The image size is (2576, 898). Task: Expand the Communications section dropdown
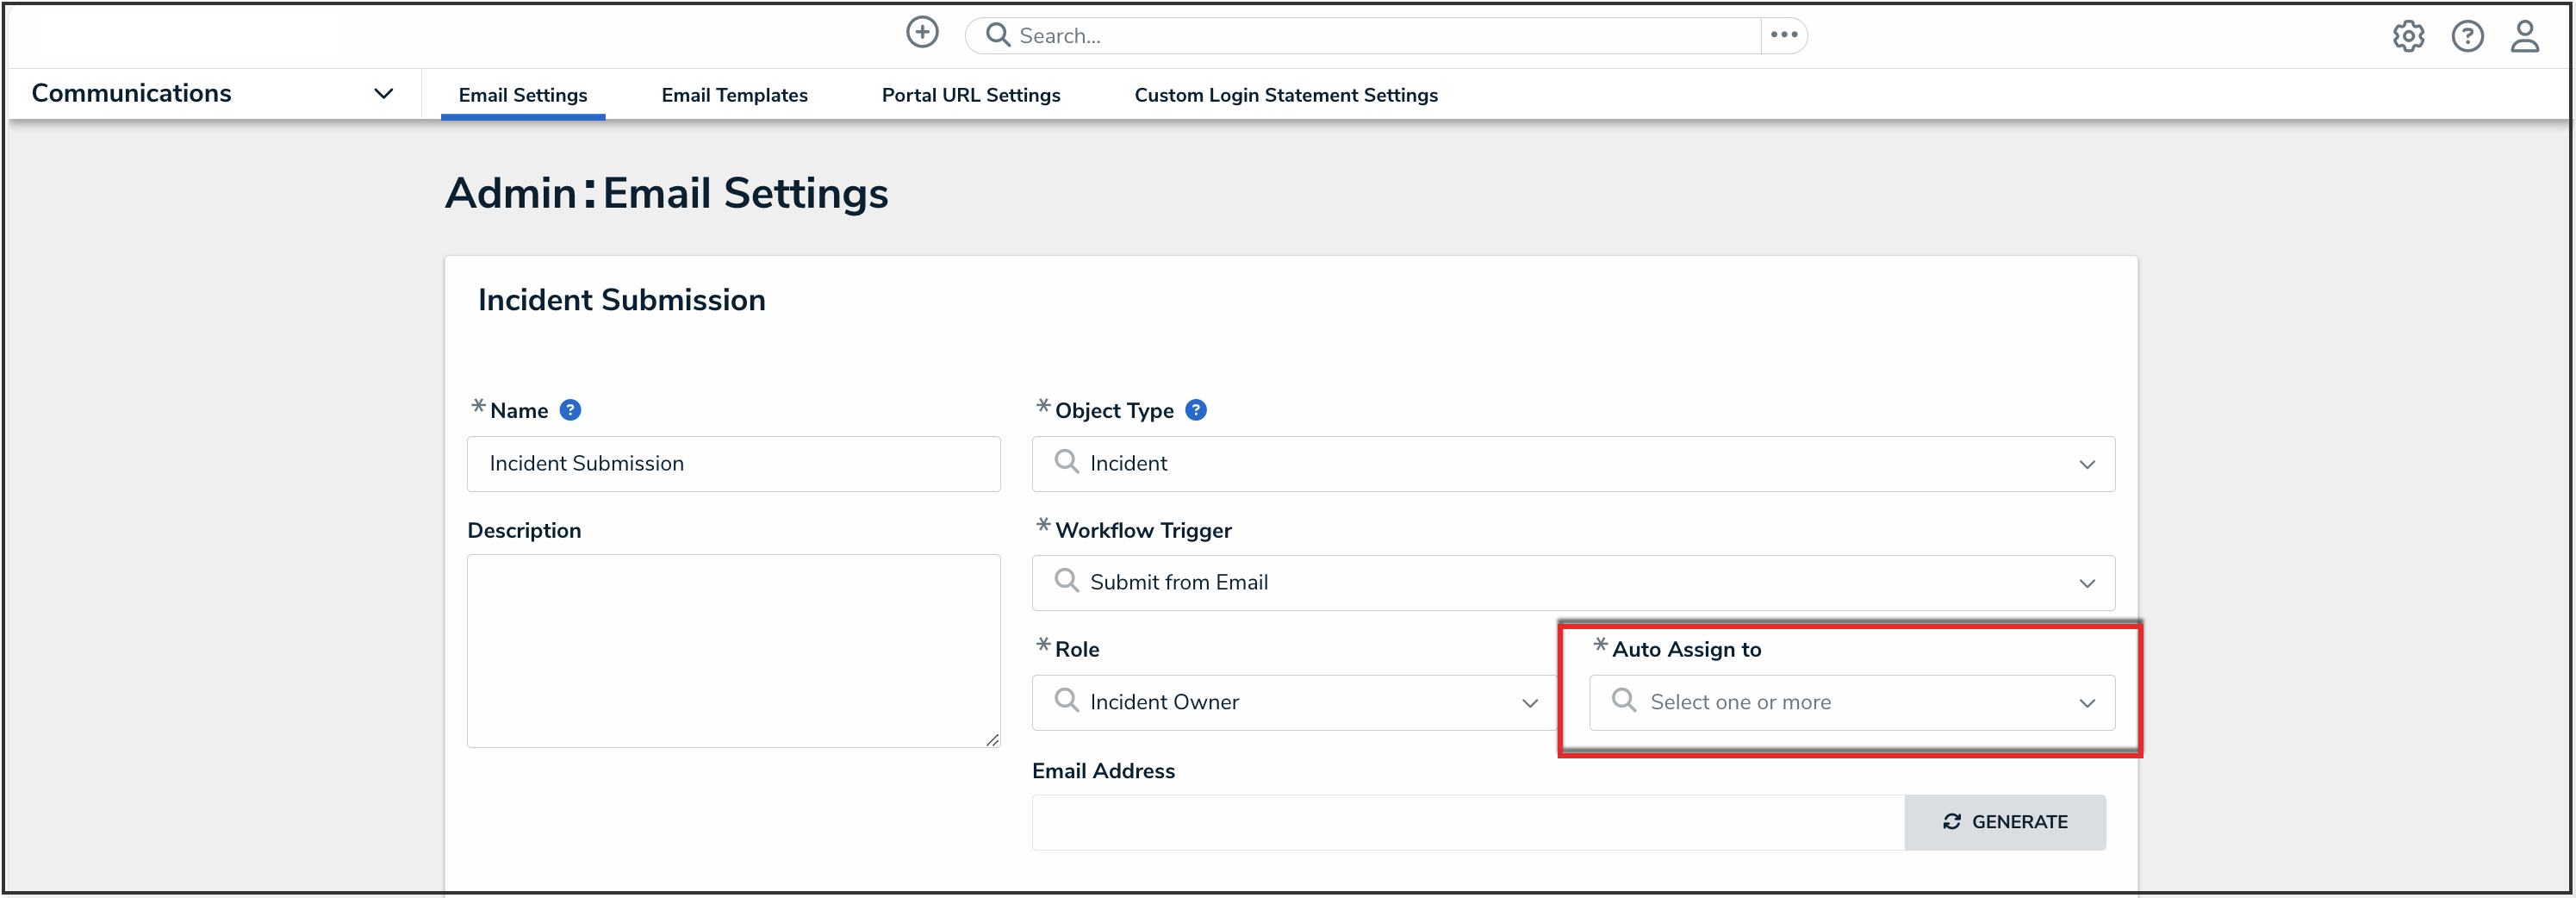pyautogui.click(x=383, y=94)
